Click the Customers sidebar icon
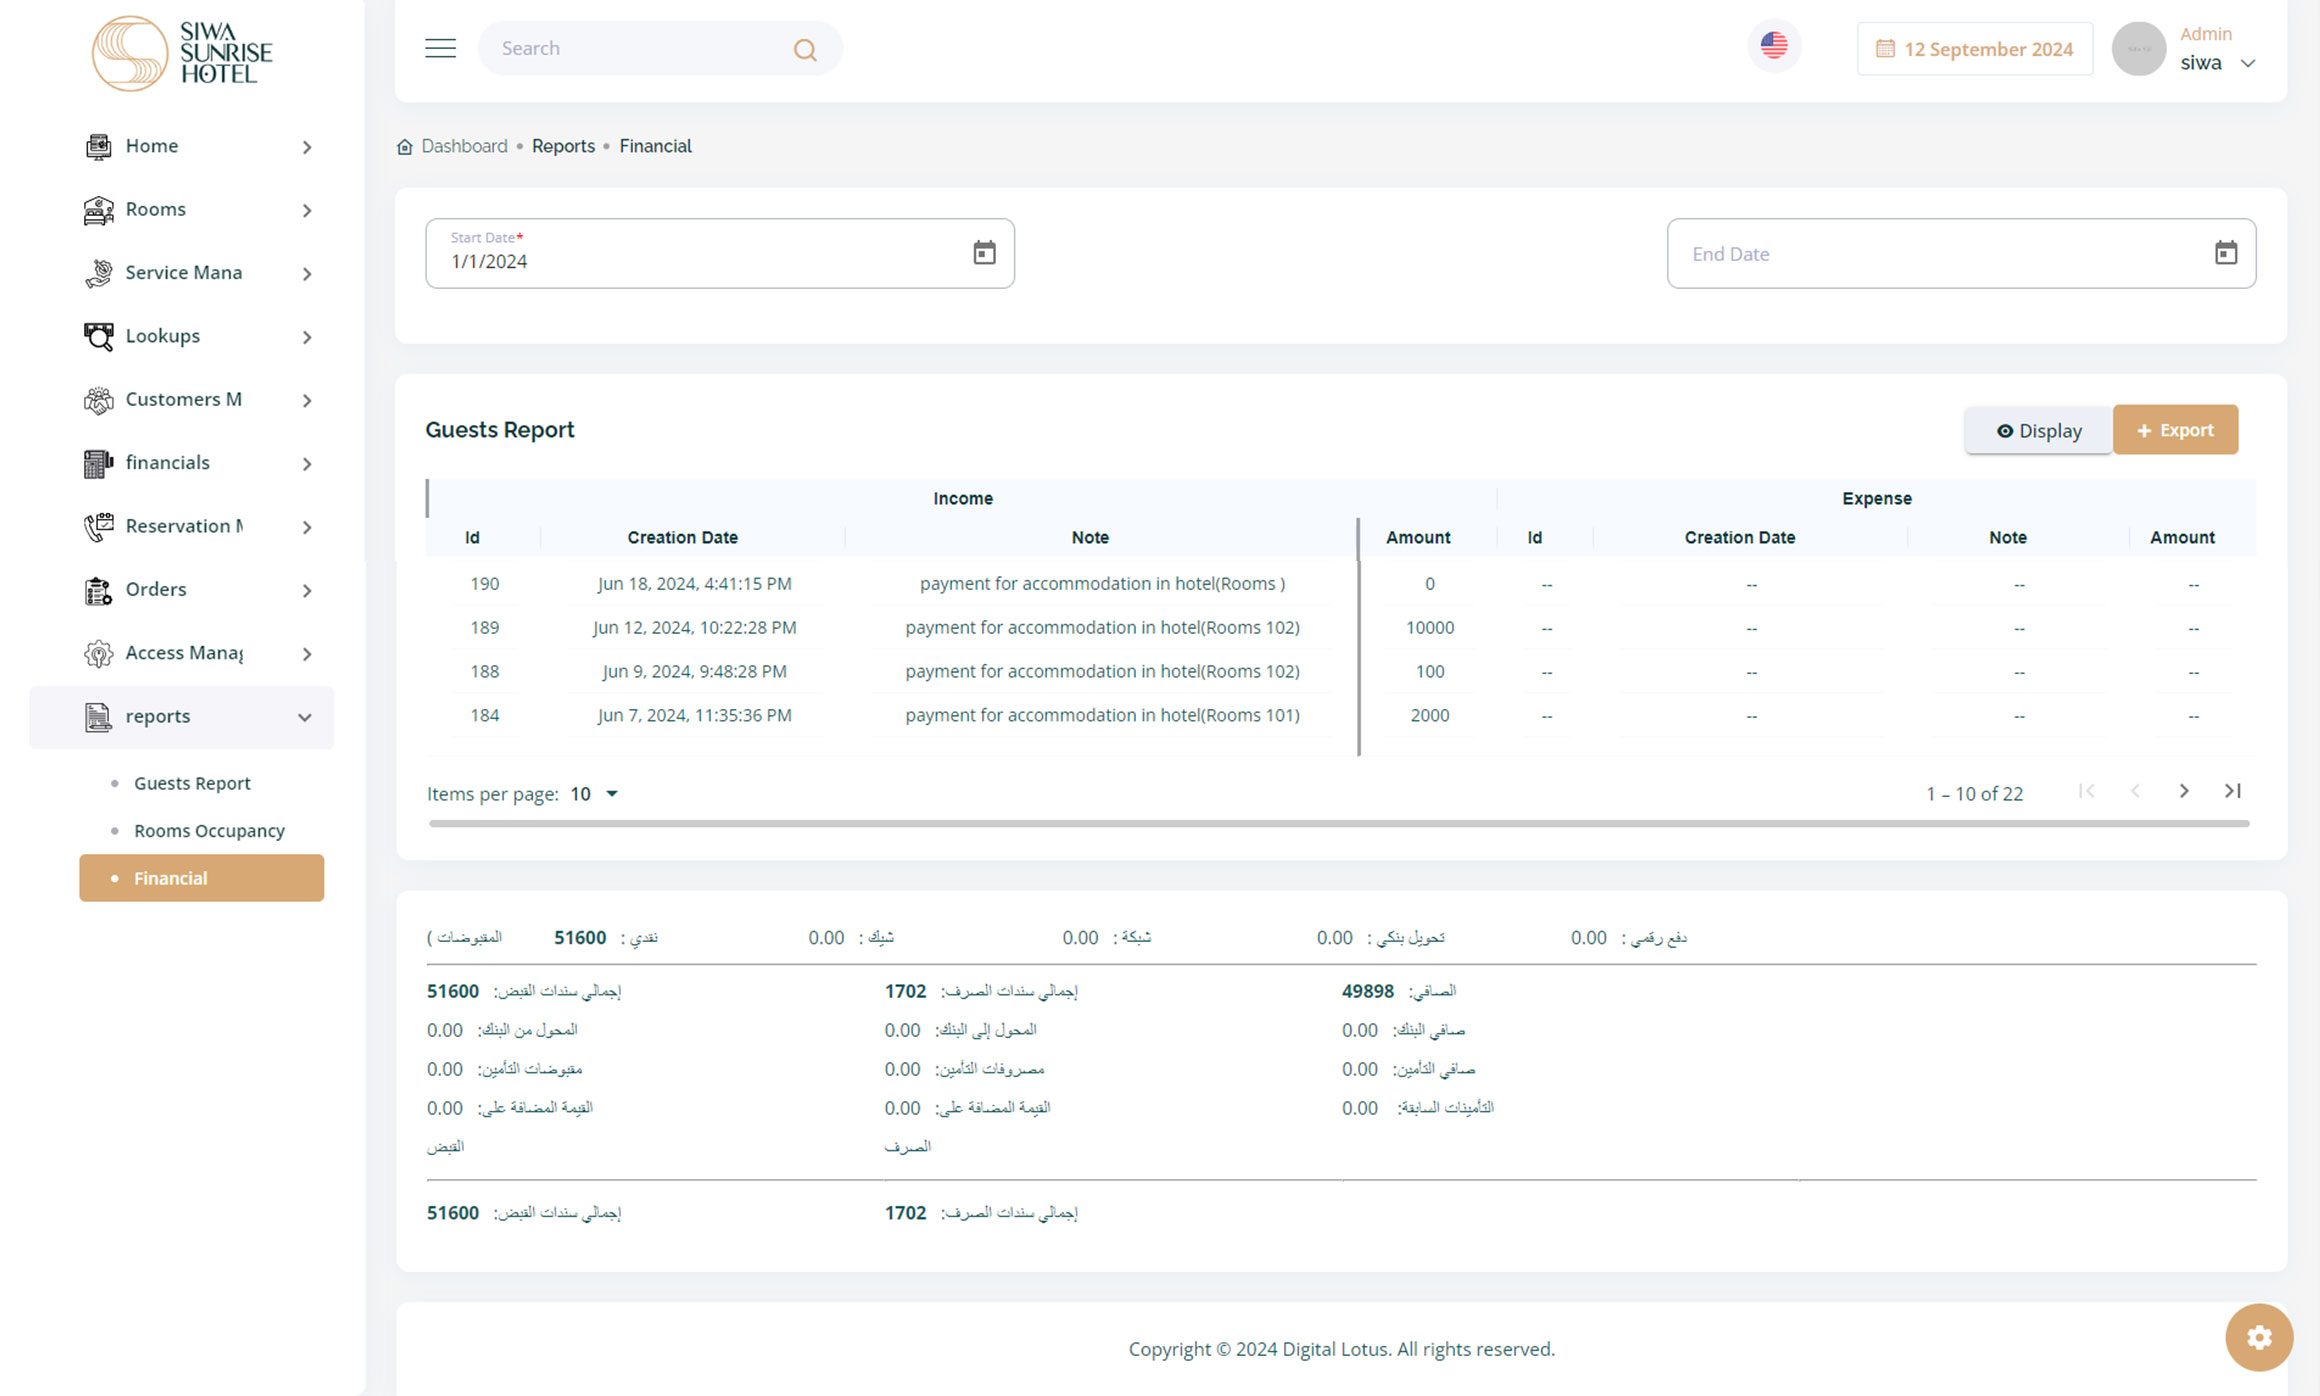This screenshot has height=1396, width=2320. coord(98,400)
